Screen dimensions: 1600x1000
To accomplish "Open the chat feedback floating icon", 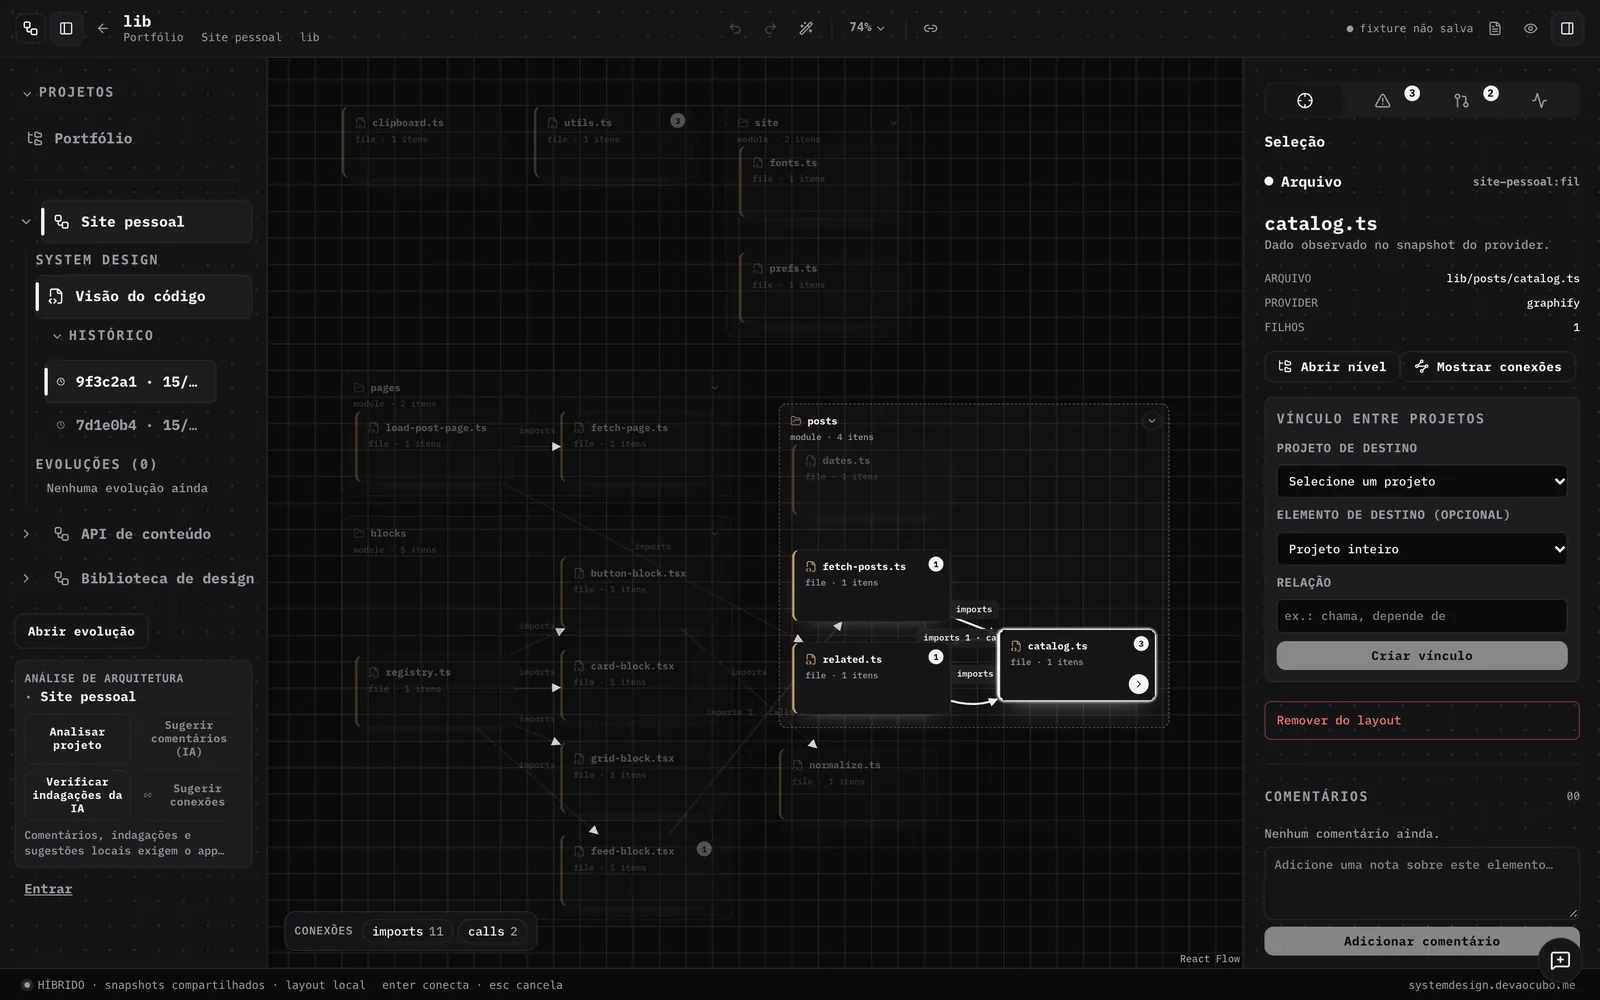I will (x=1560, y=961).
